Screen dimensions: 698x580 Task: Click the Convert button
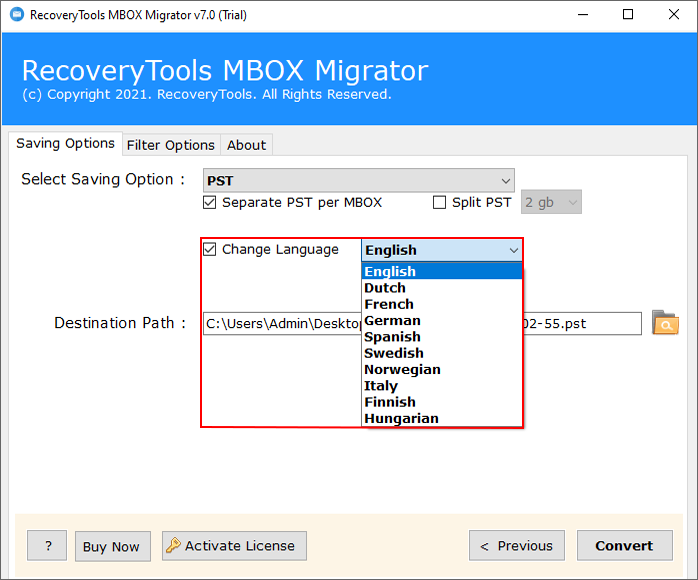point(625,545)
